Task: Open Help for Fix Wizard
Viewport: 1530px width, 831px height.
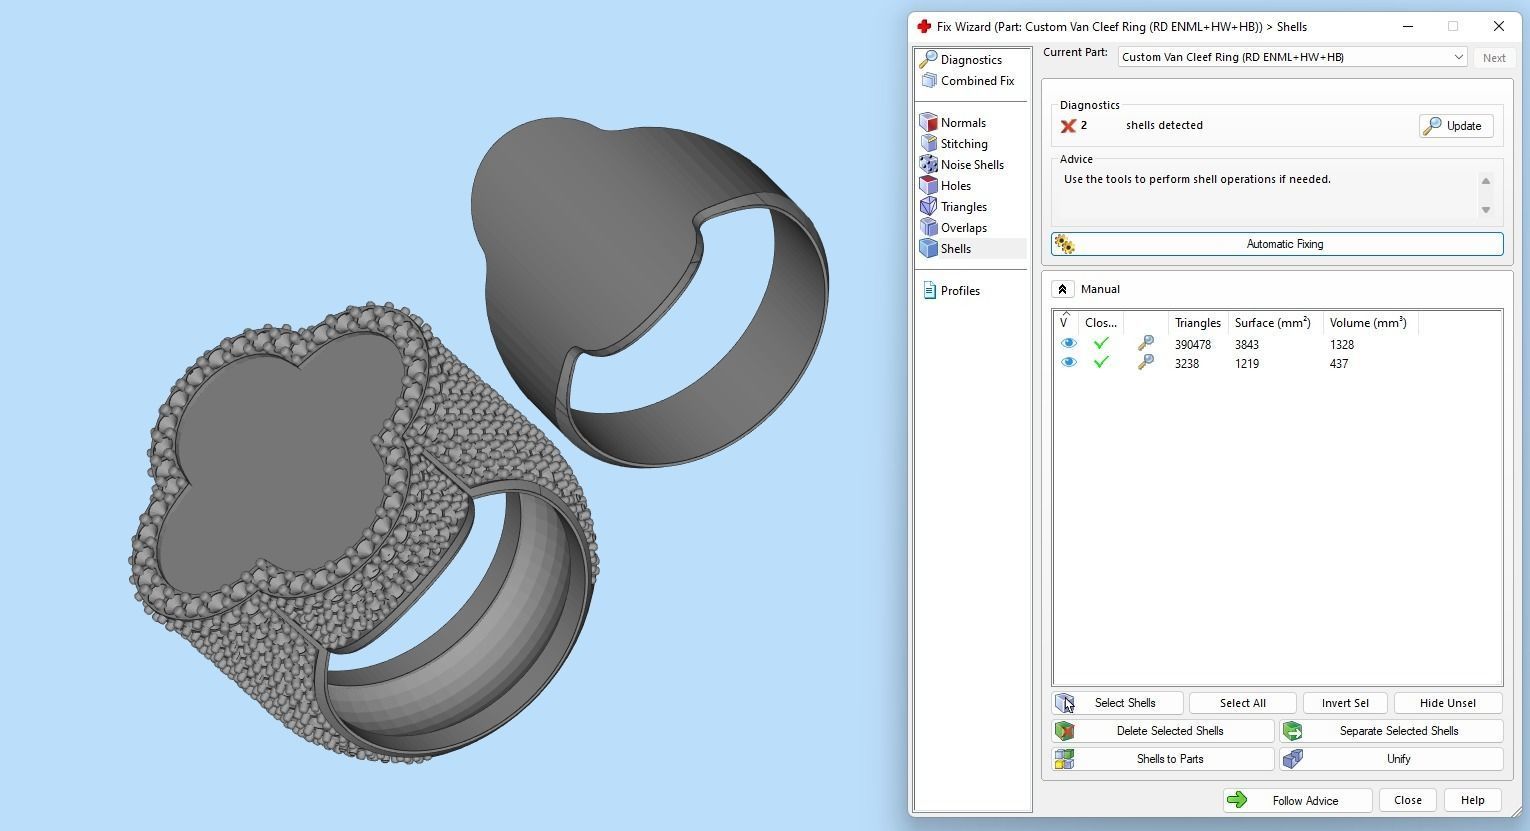Action: pyautogui.click(x=1472, y=800)
